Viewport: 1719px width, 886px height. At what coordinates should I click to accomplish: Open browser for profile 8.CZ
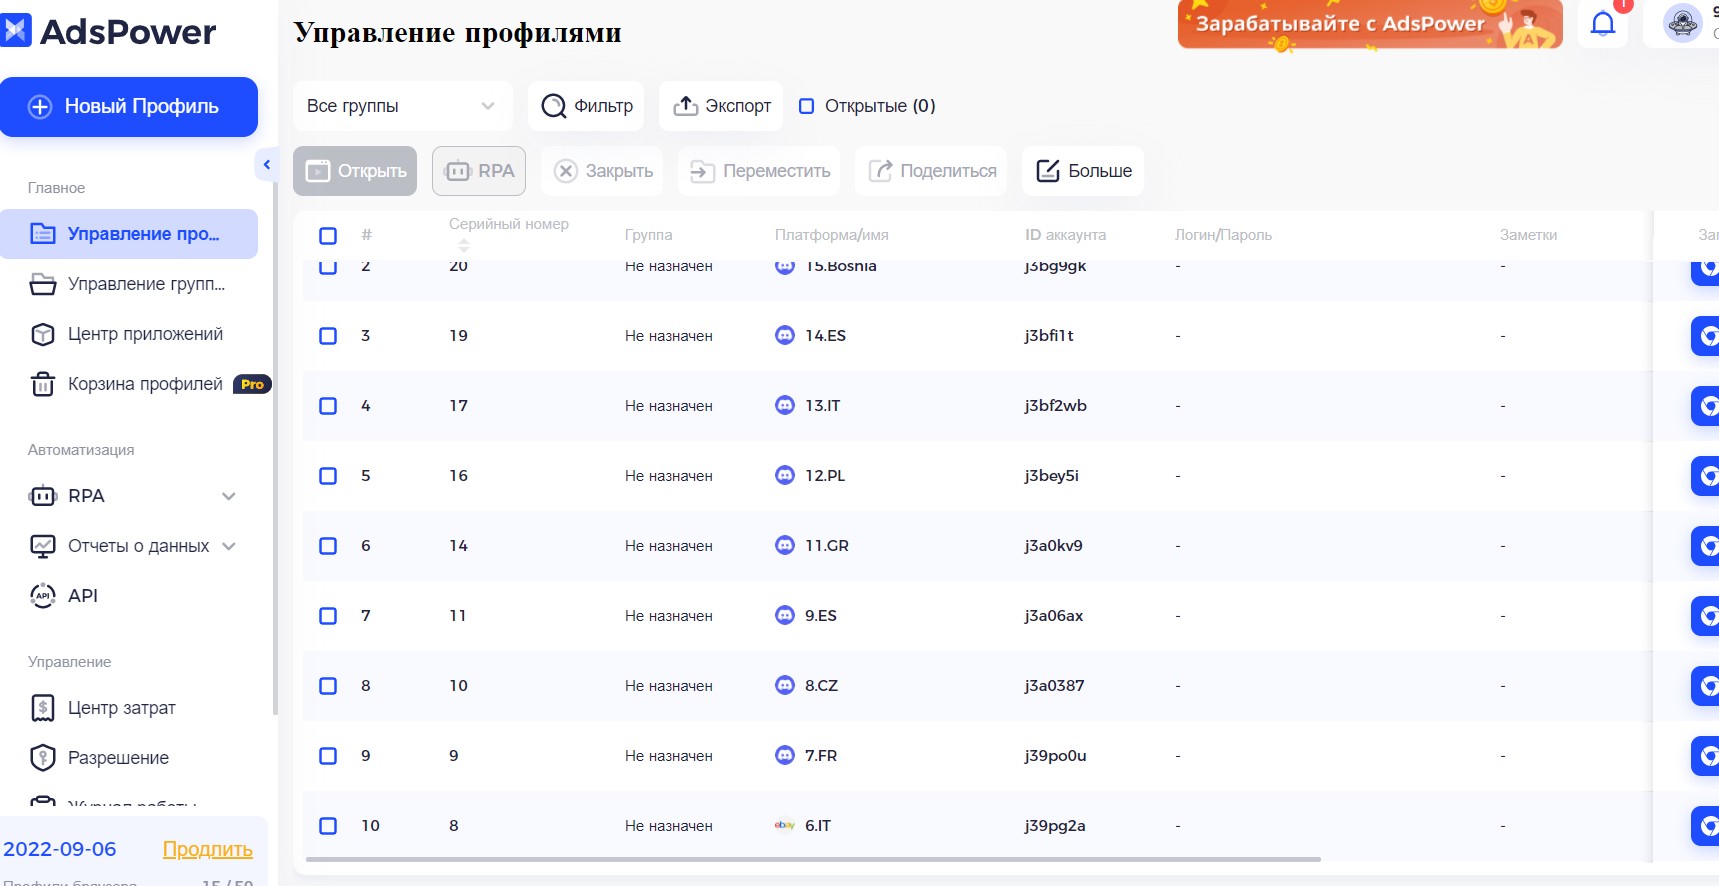click(x=1705, y=686)
